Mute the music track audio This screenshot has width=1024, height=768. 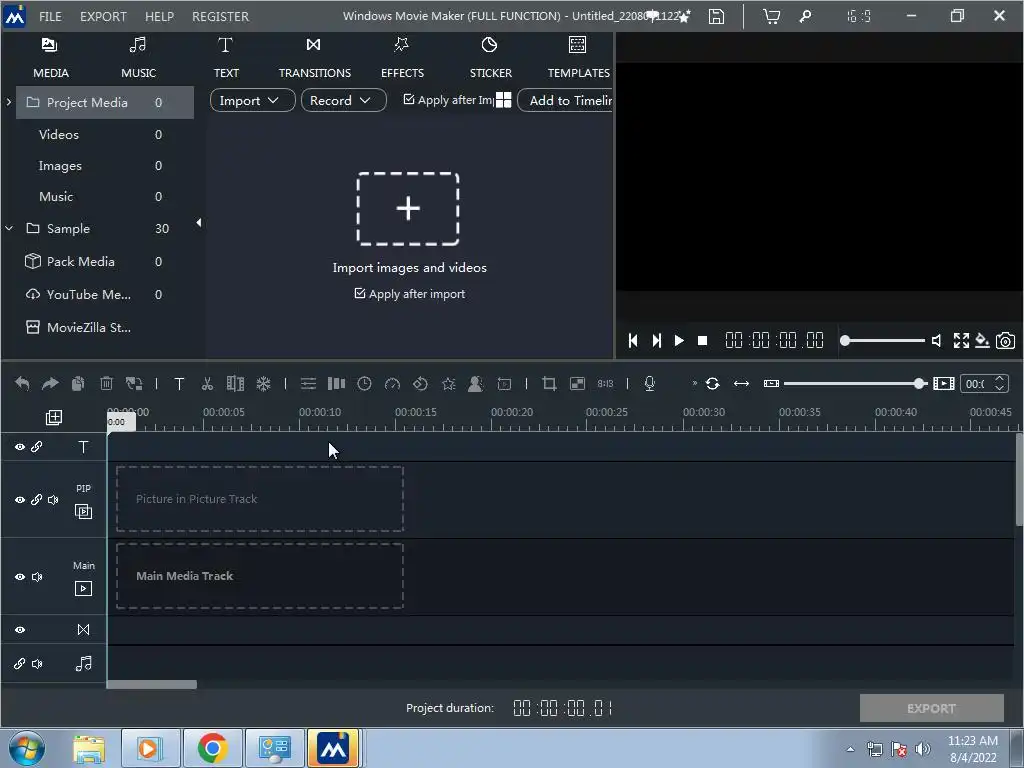37,664
